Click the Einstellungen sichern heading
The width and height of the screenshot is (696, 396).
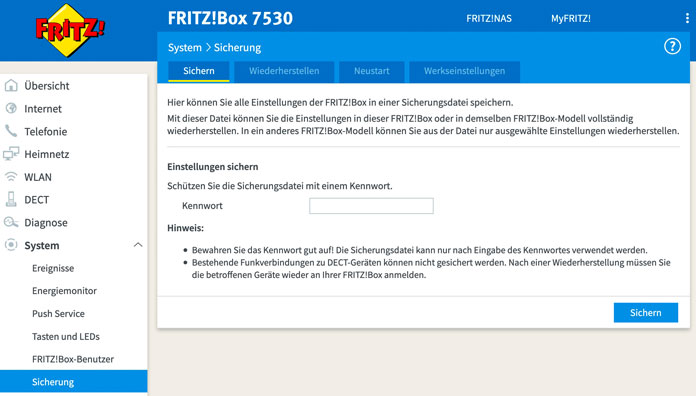click(213, 167)
